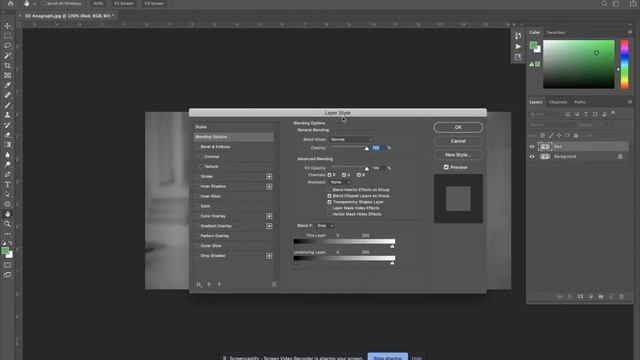Open the Blend If dropdown
Viewport: 640px width, 360px height.
pos(325,226)
